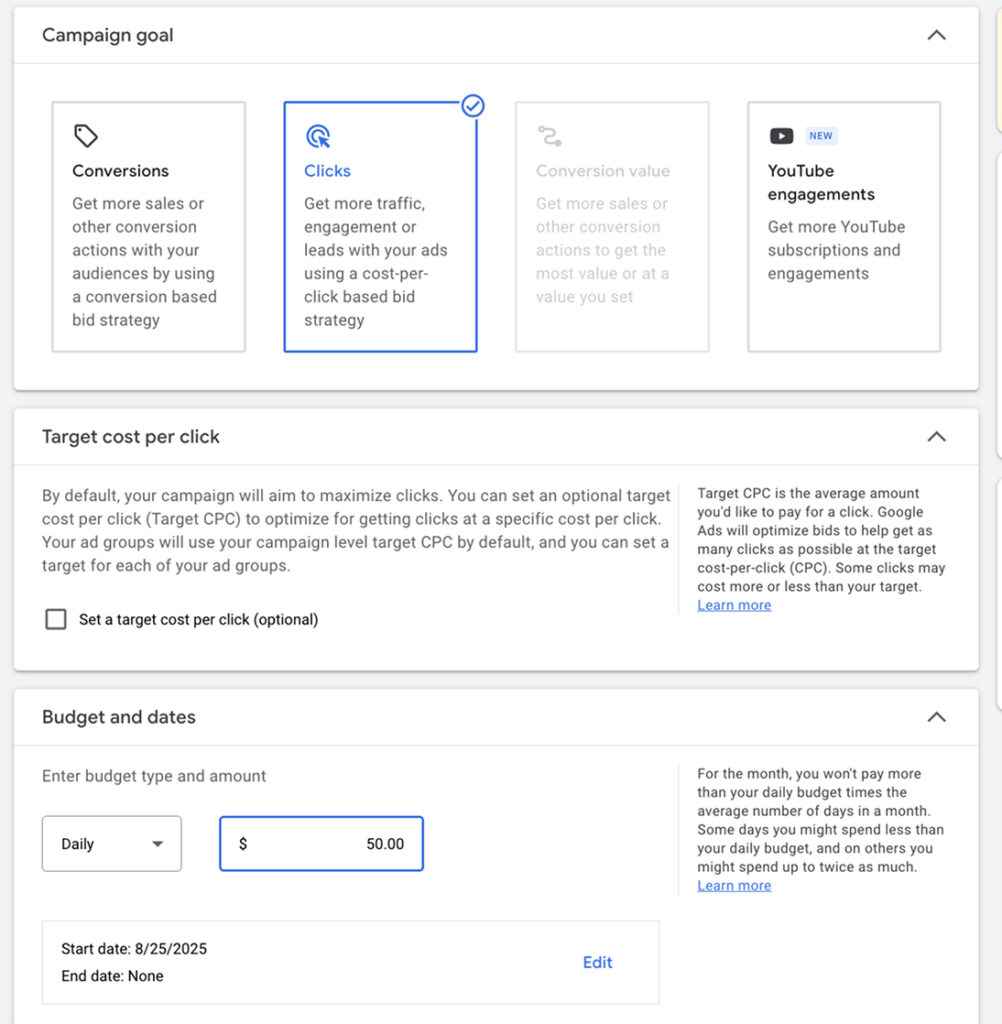1002x1024 pixels.
Task: Open Learn more link about Target CPC
Action: pyautogui.click(x=734, y=605)
